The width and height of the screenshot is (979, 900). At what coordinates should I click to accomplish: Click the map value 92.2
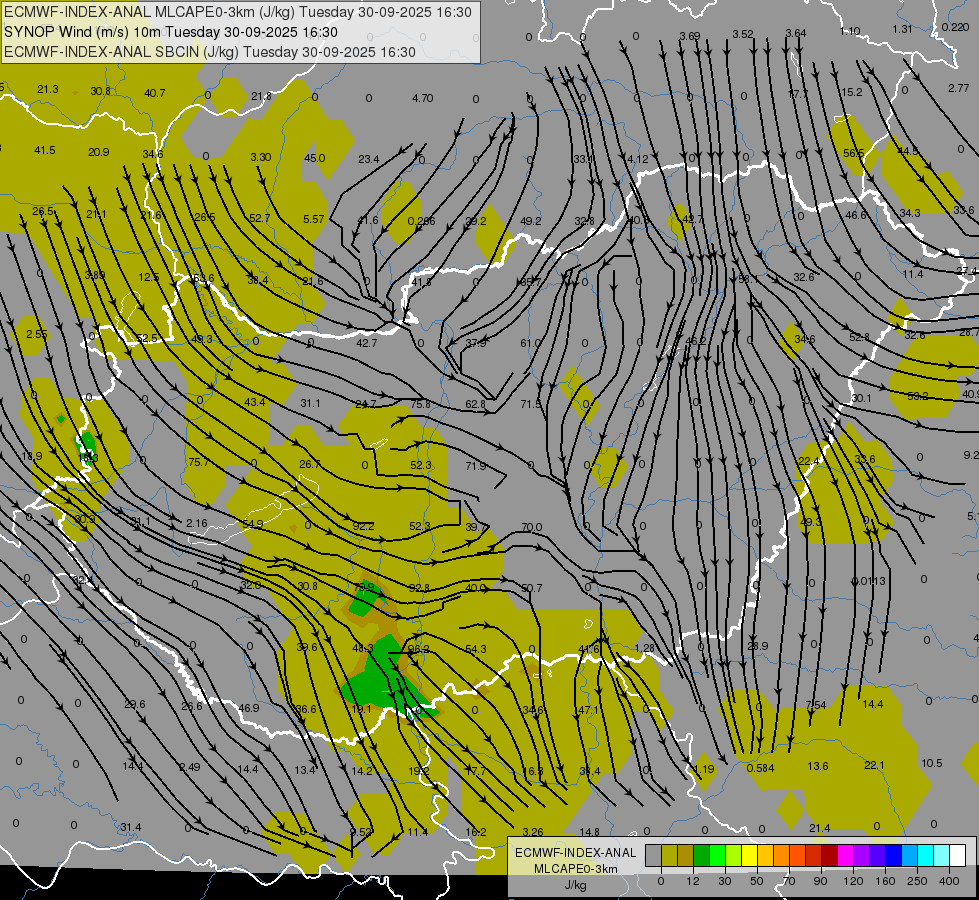pyautogui.click(x=363, y=526)
